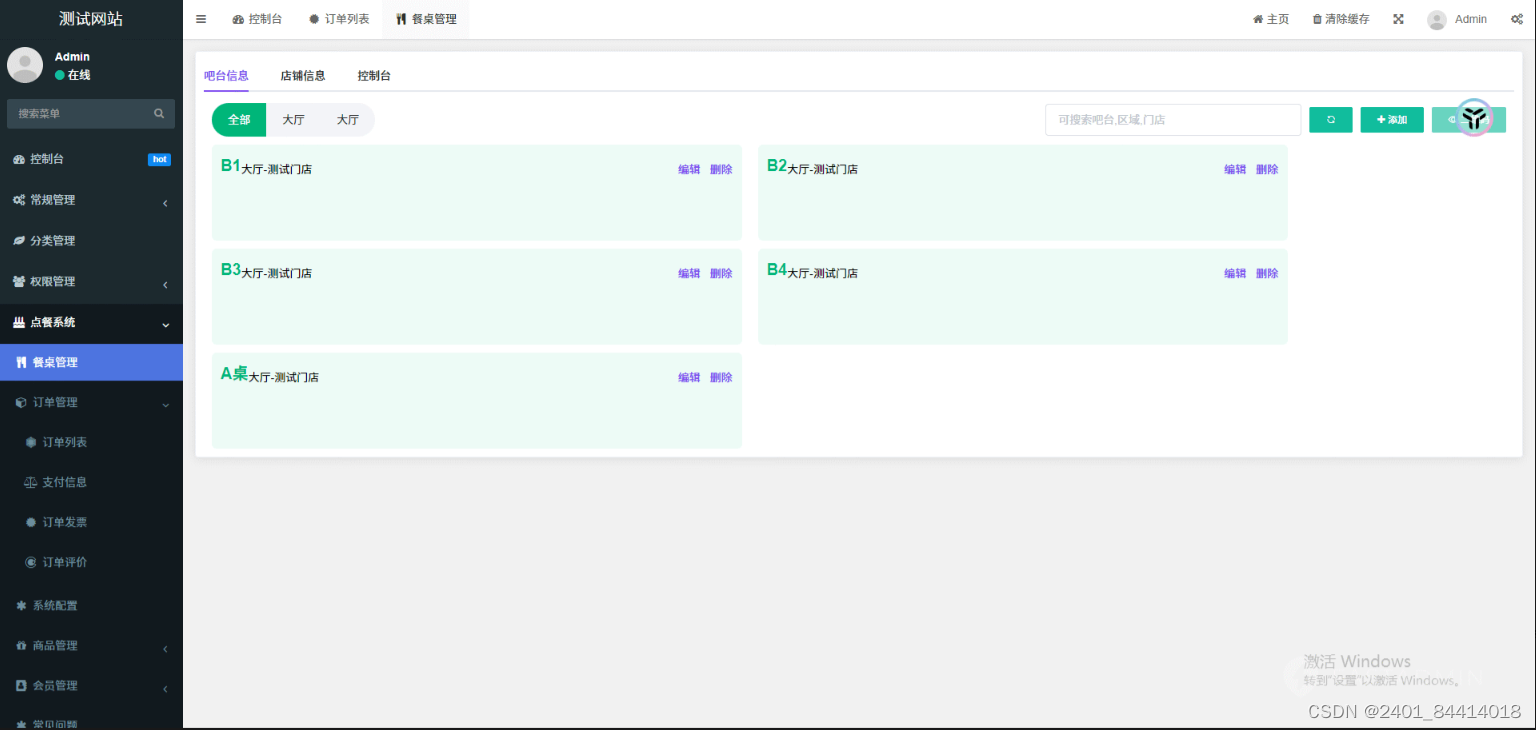Image resolution: width=1536 pixels, height=730 pixels.
Task: Click 编辑 on A桌 card
Action: (x=689, y=378)
